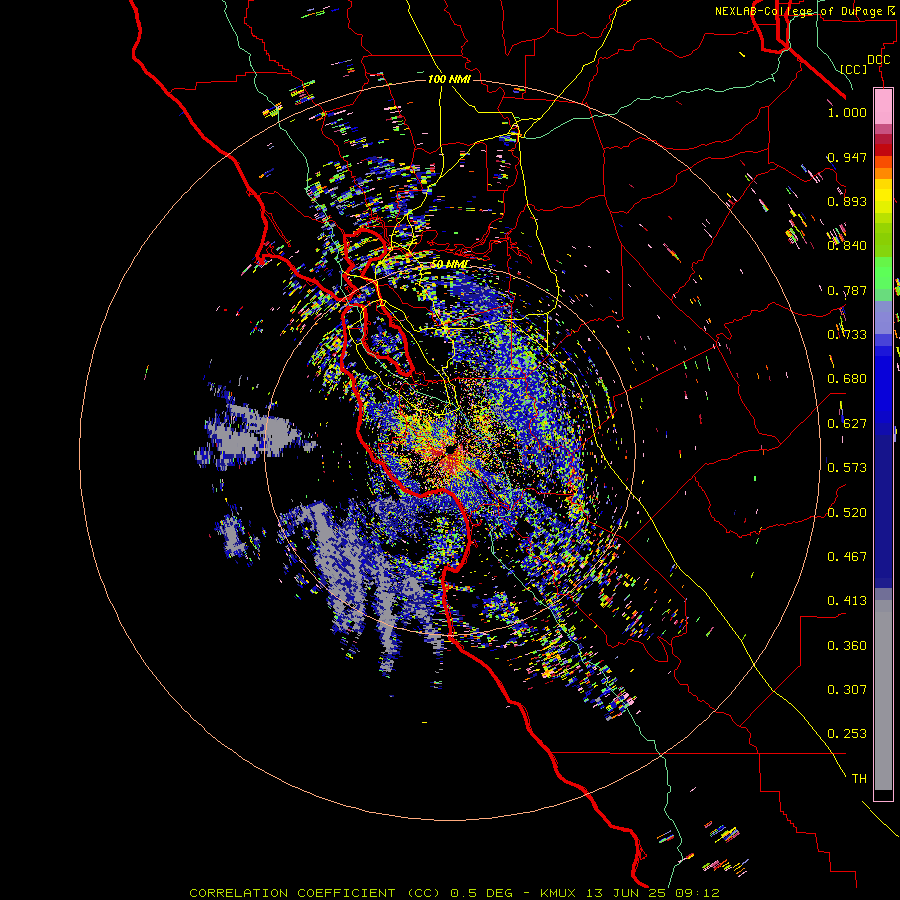Click the DCC label above the color scale
The image size is (900, 900).
coord(878,59)
